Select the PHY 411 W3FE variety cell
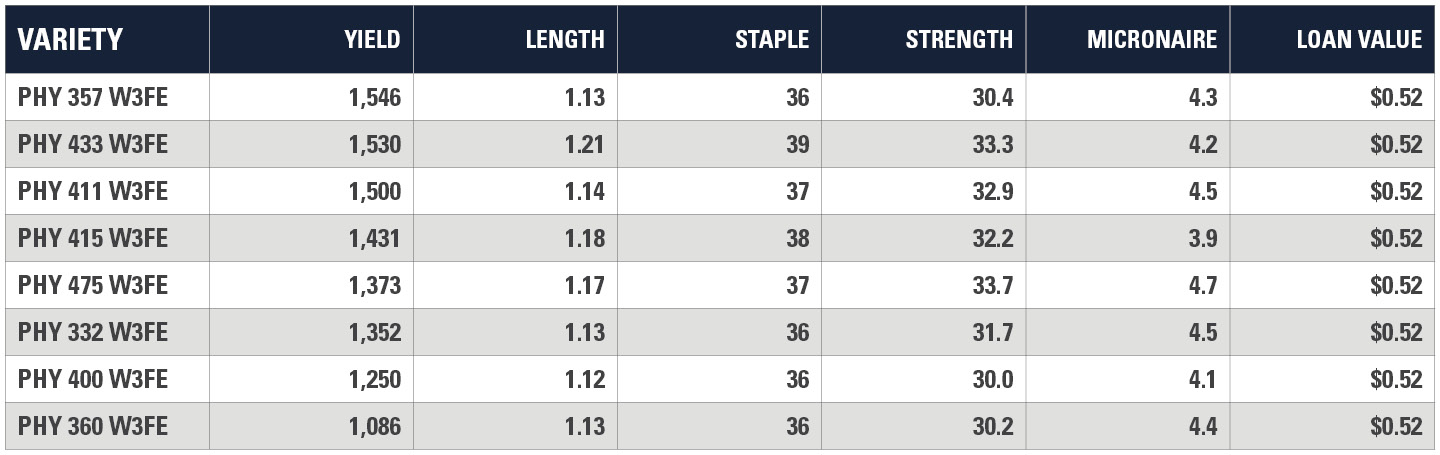 pos(93,191)
